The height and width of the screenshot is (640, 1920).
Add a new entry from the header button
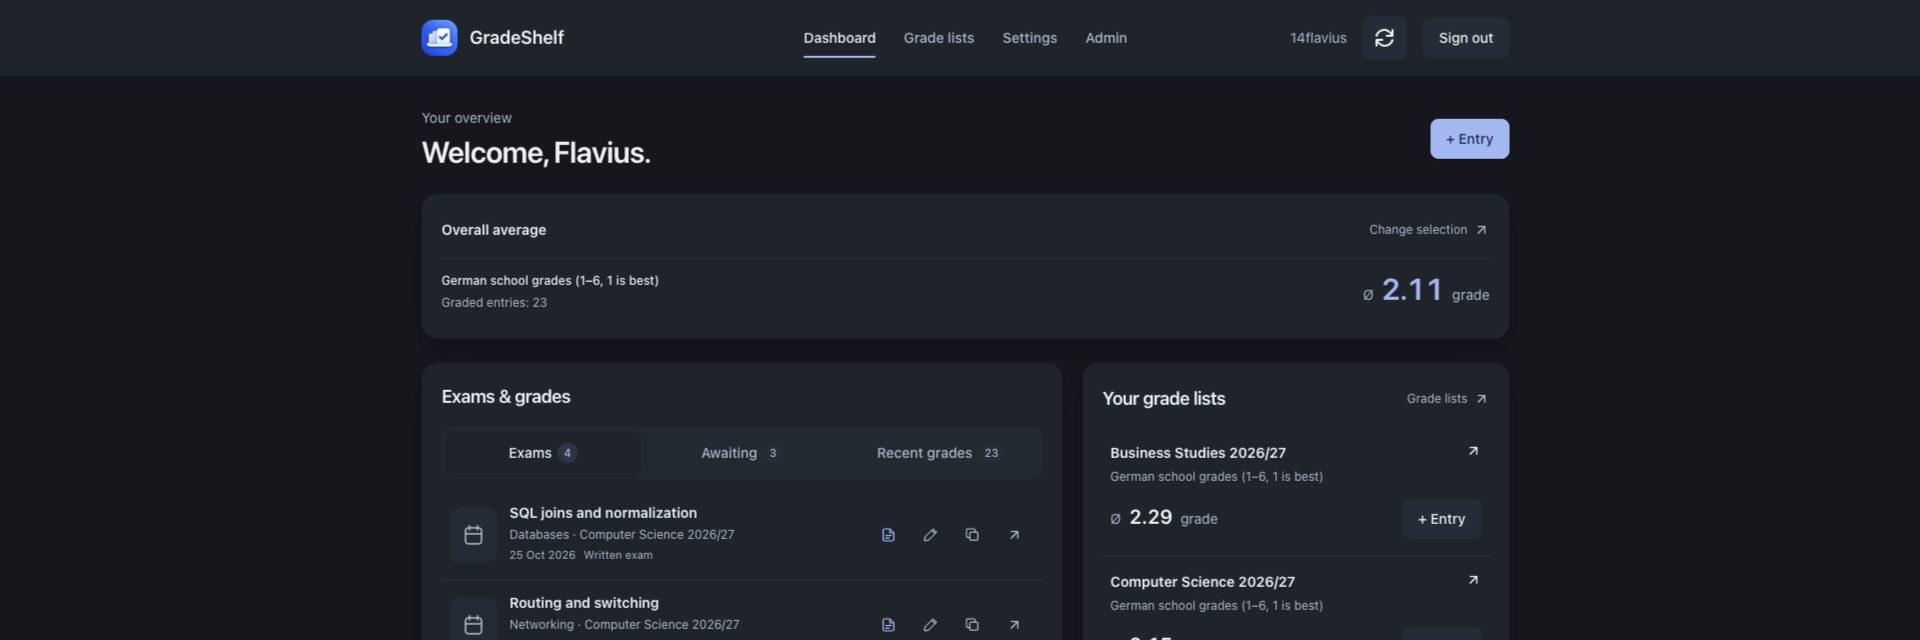(1469, 139)
